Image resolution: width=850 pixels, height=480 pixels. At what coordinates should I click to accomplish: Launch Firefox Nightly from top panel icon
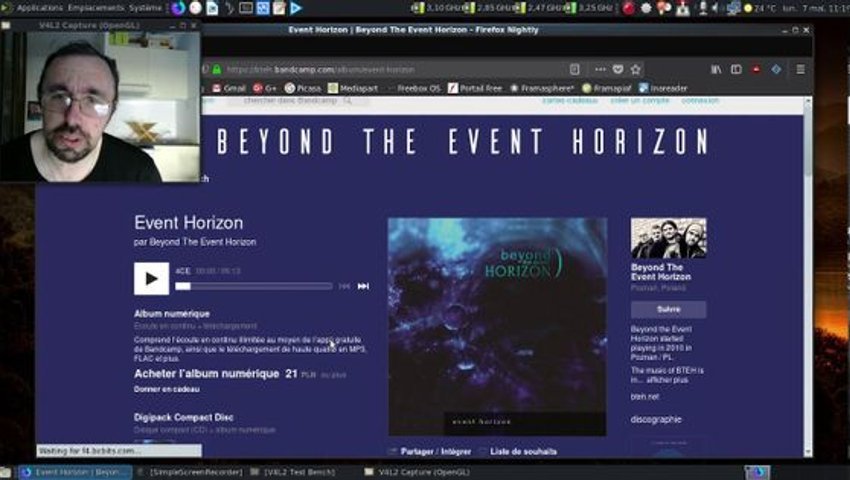coord(178,8)
